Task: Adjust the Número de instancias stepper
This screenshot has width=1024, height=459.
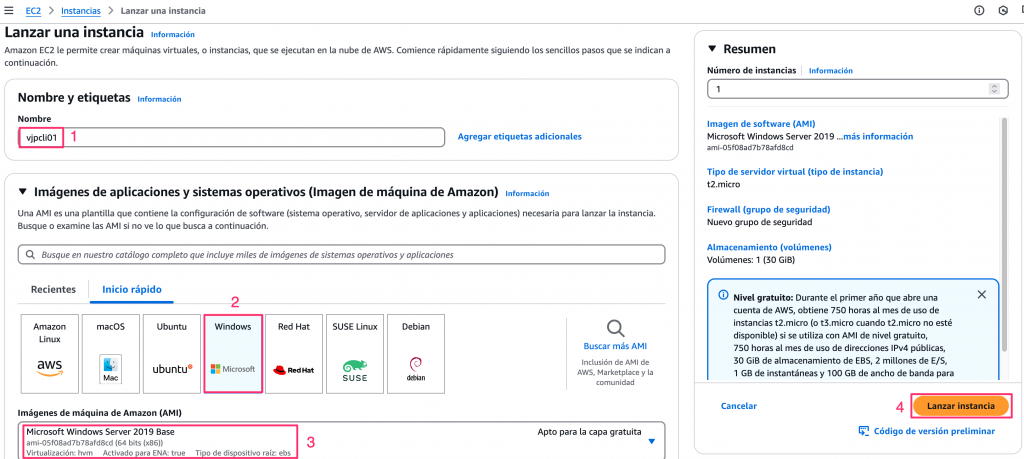Action: tap(993, 89)
